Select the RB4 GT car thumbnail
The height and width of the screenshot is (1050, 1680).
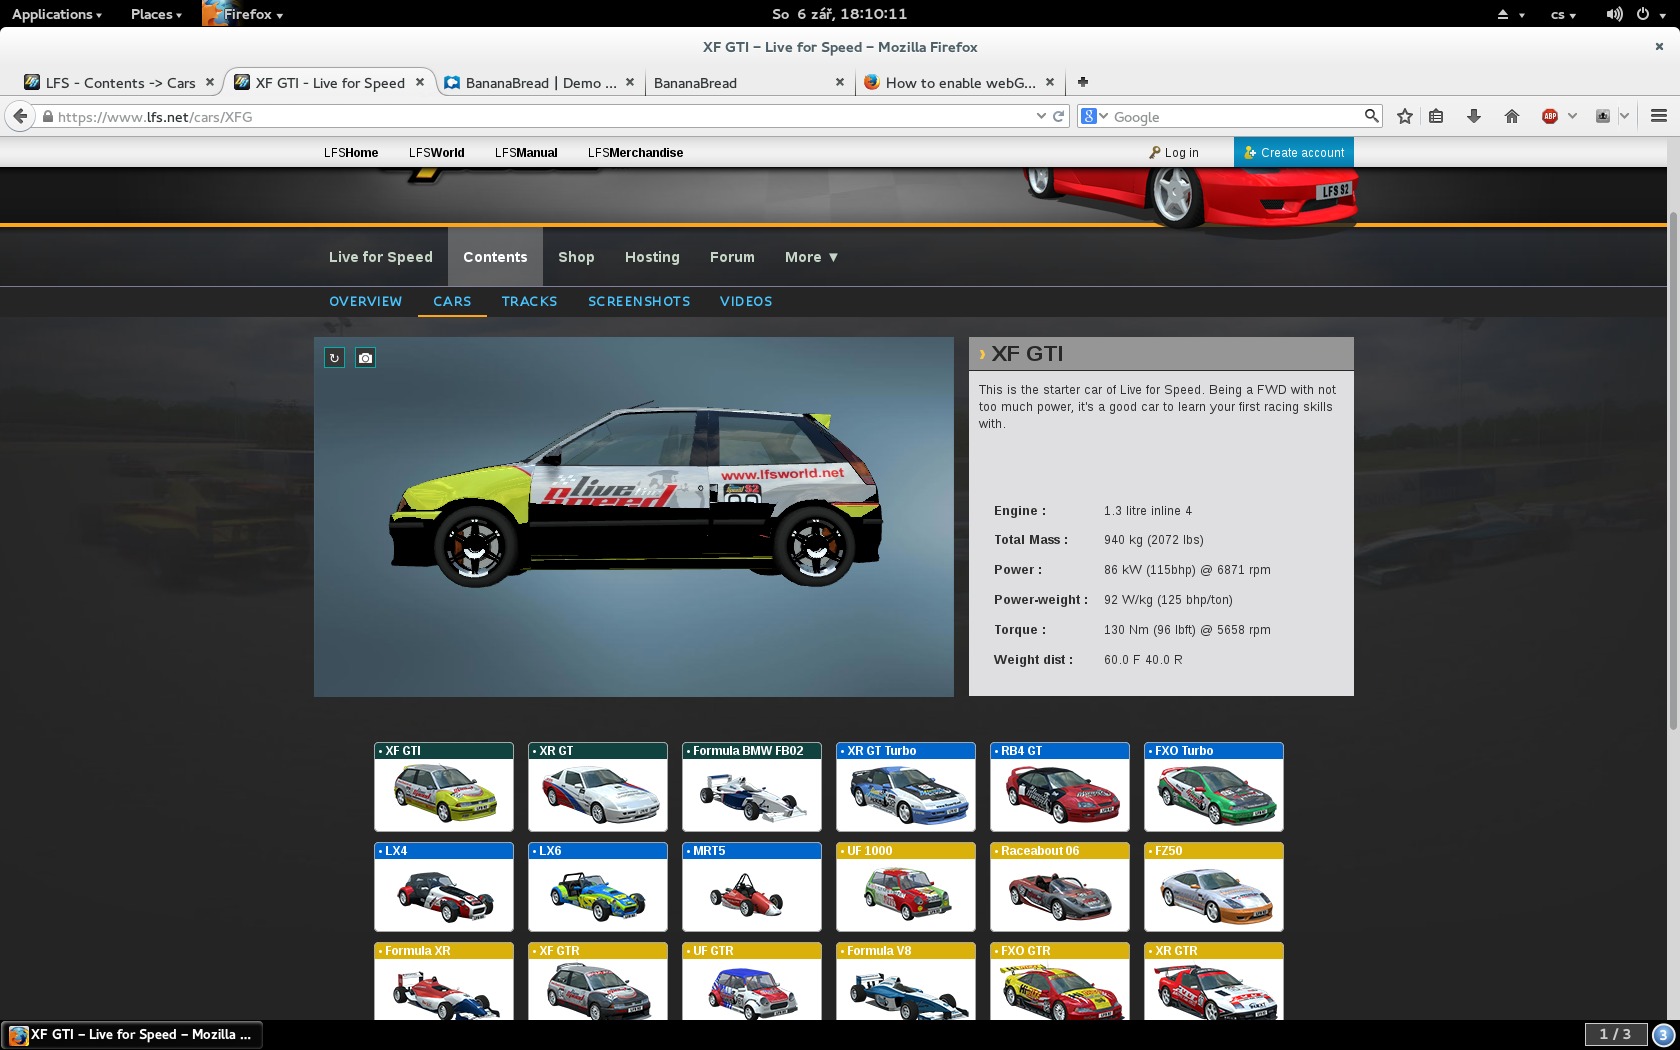click(x=1060, y=787)
